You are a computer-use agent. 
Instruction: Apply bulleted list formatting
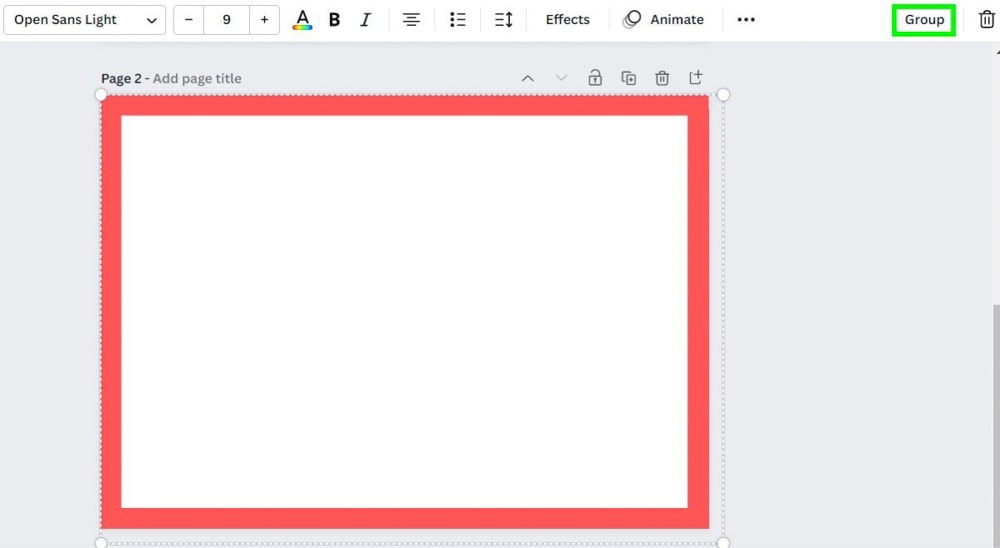click(x=458, y=20)
